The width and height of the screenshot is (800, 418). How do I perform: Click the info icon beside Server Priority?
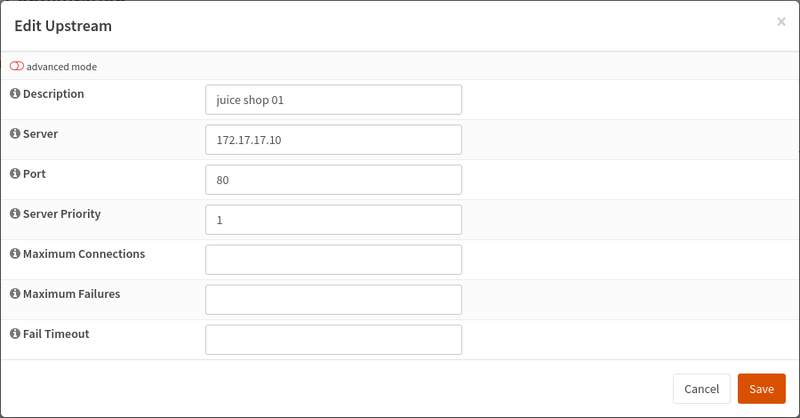click(x=15, y=214)
